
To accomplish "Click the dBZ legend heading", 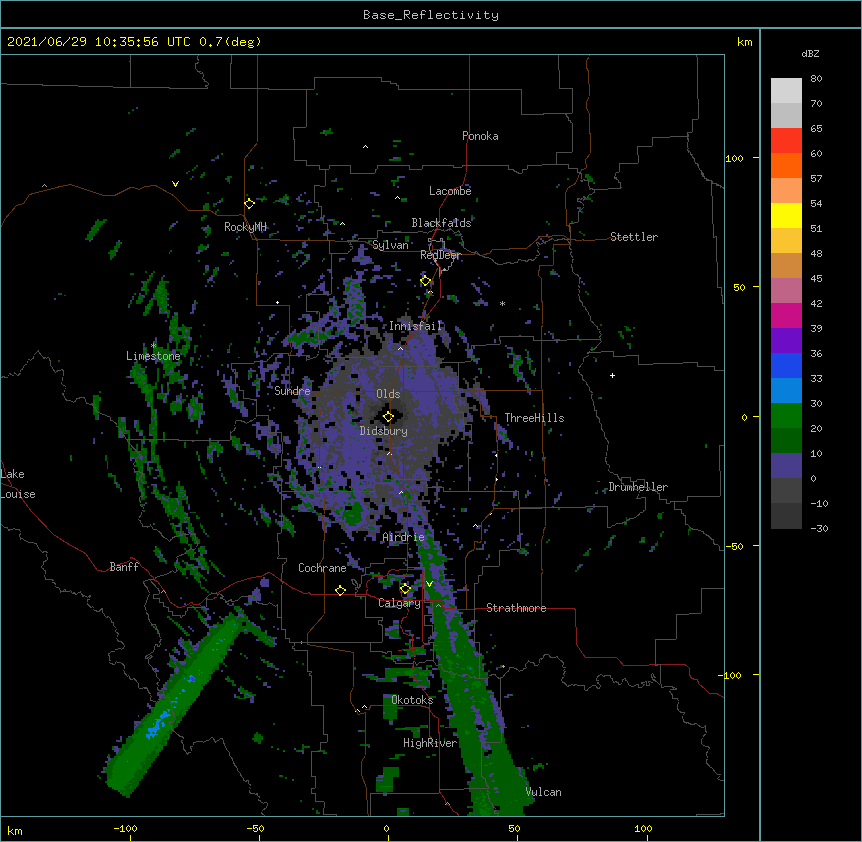I will (810, 54).
